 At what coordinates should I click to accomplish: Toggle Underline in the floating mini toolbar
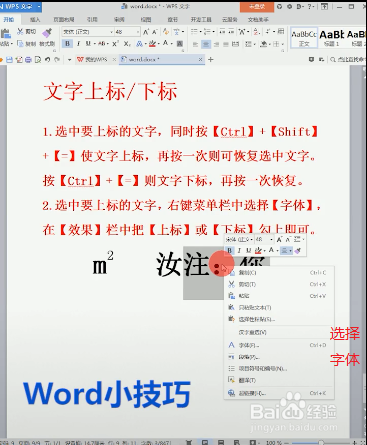[x=248, y=250]
